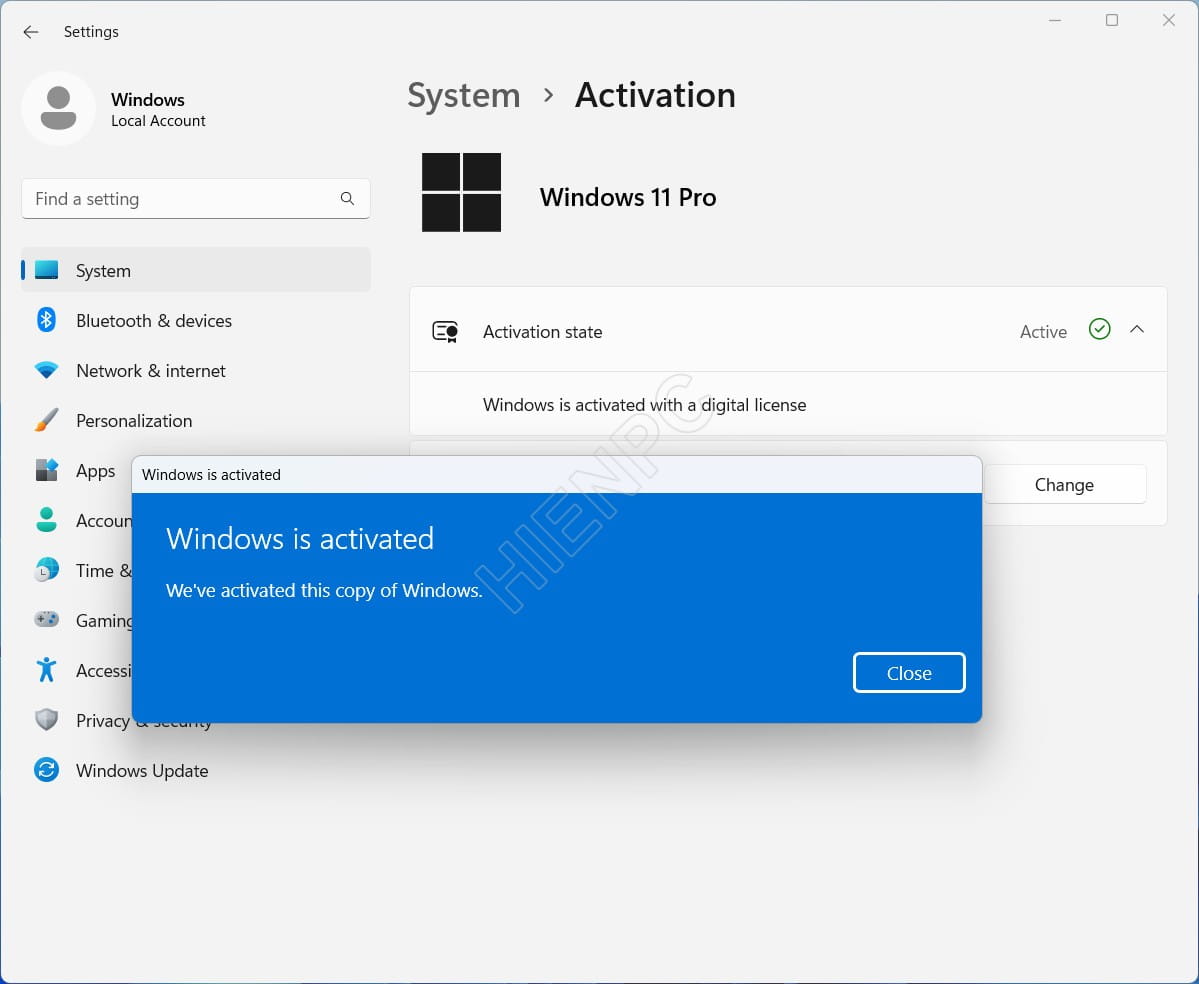Open the System menu item
The height and width of the screenshot is (984, 1199).
196,270
